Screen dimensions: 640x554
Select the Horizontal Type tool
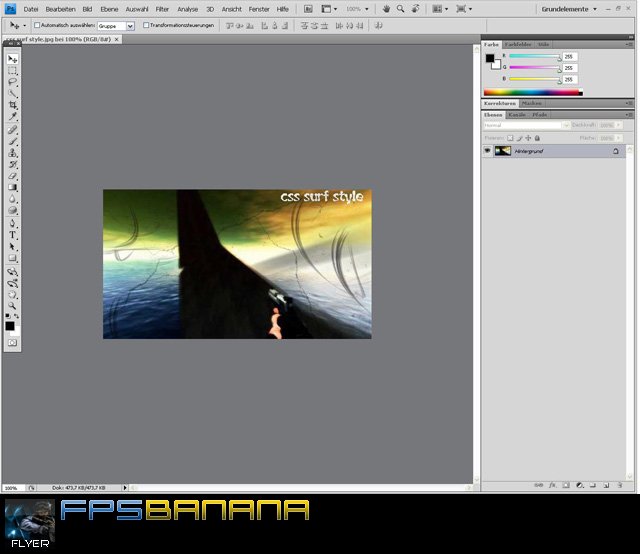(13, 234)
